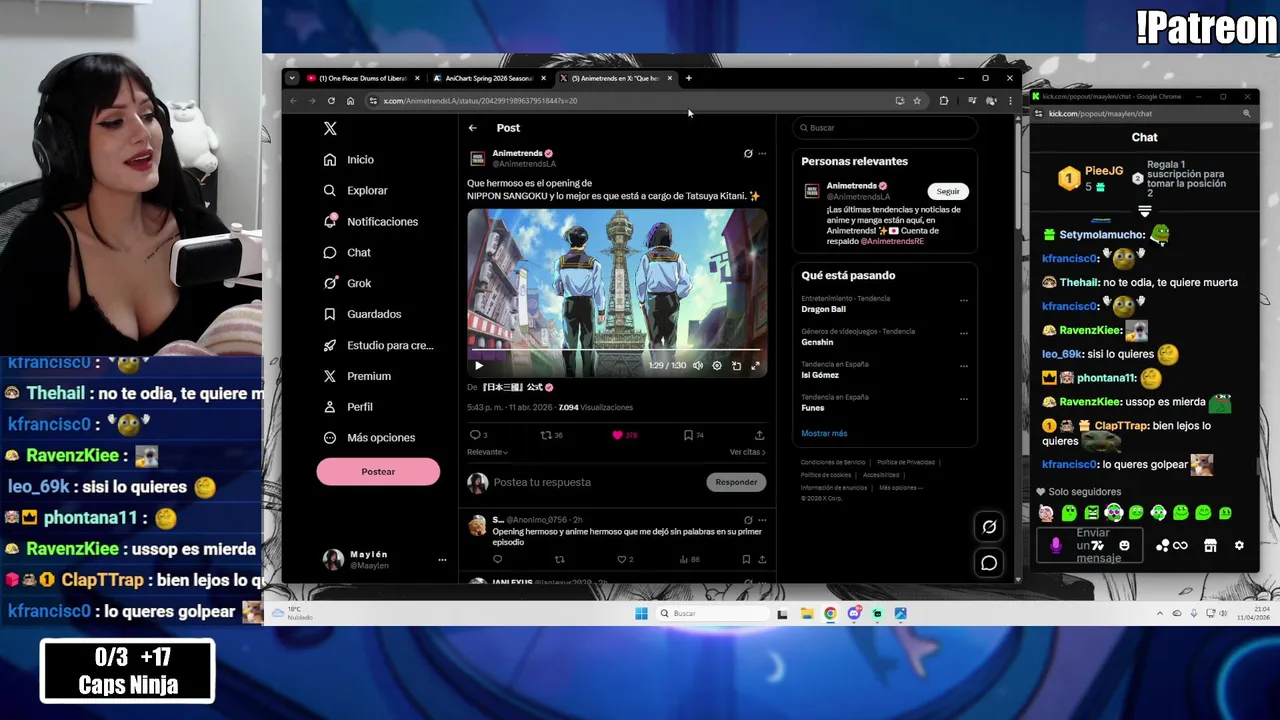
Task: Open Chat in X sidebar
Action: click(x=347, y=252)
